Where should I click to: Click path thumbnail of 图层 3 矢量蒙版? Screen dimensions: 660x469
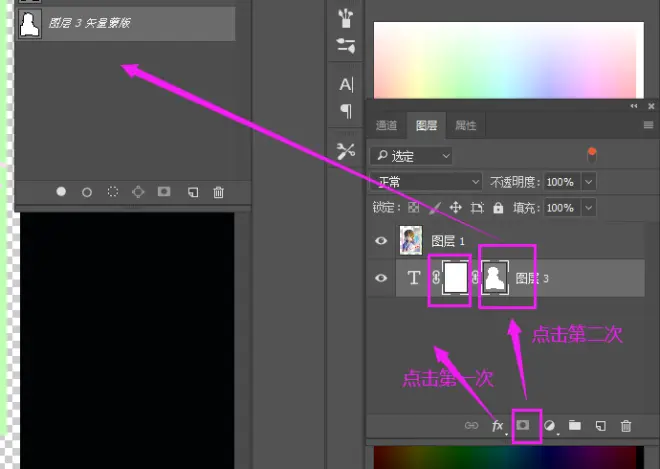click(x=30, y=24)
